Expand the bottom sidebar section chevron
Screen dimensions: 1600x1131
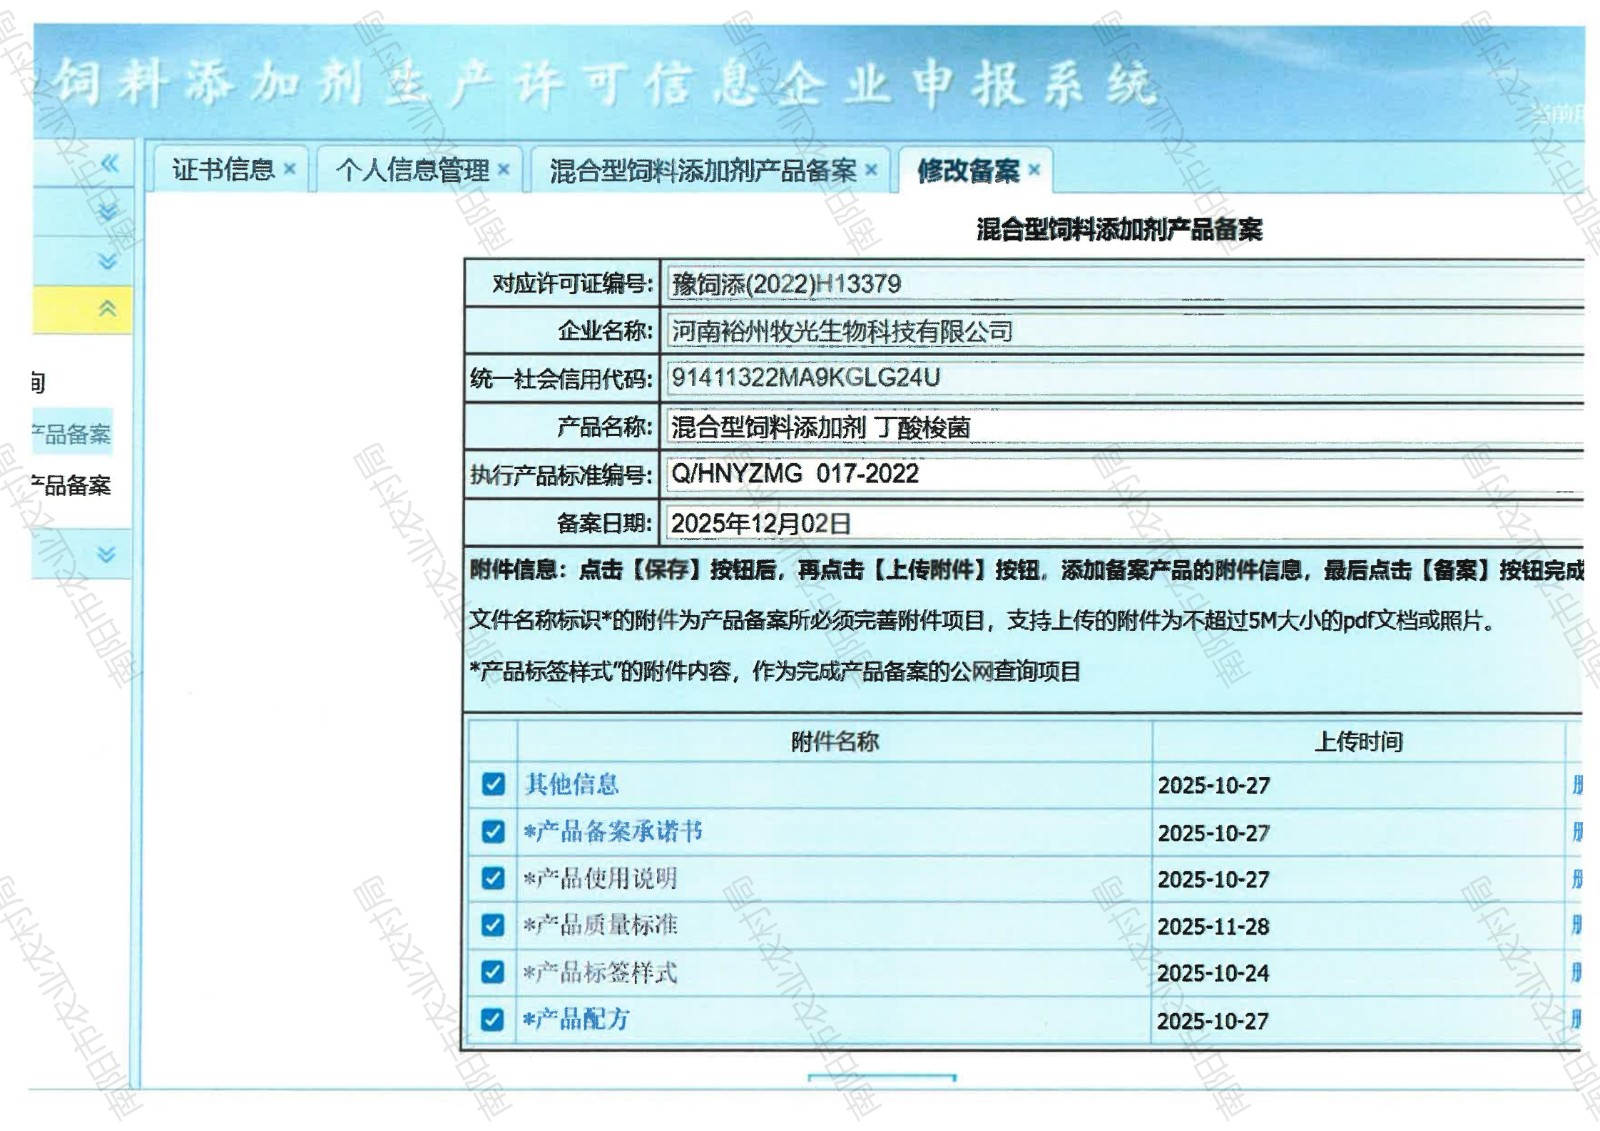[107, 555]
